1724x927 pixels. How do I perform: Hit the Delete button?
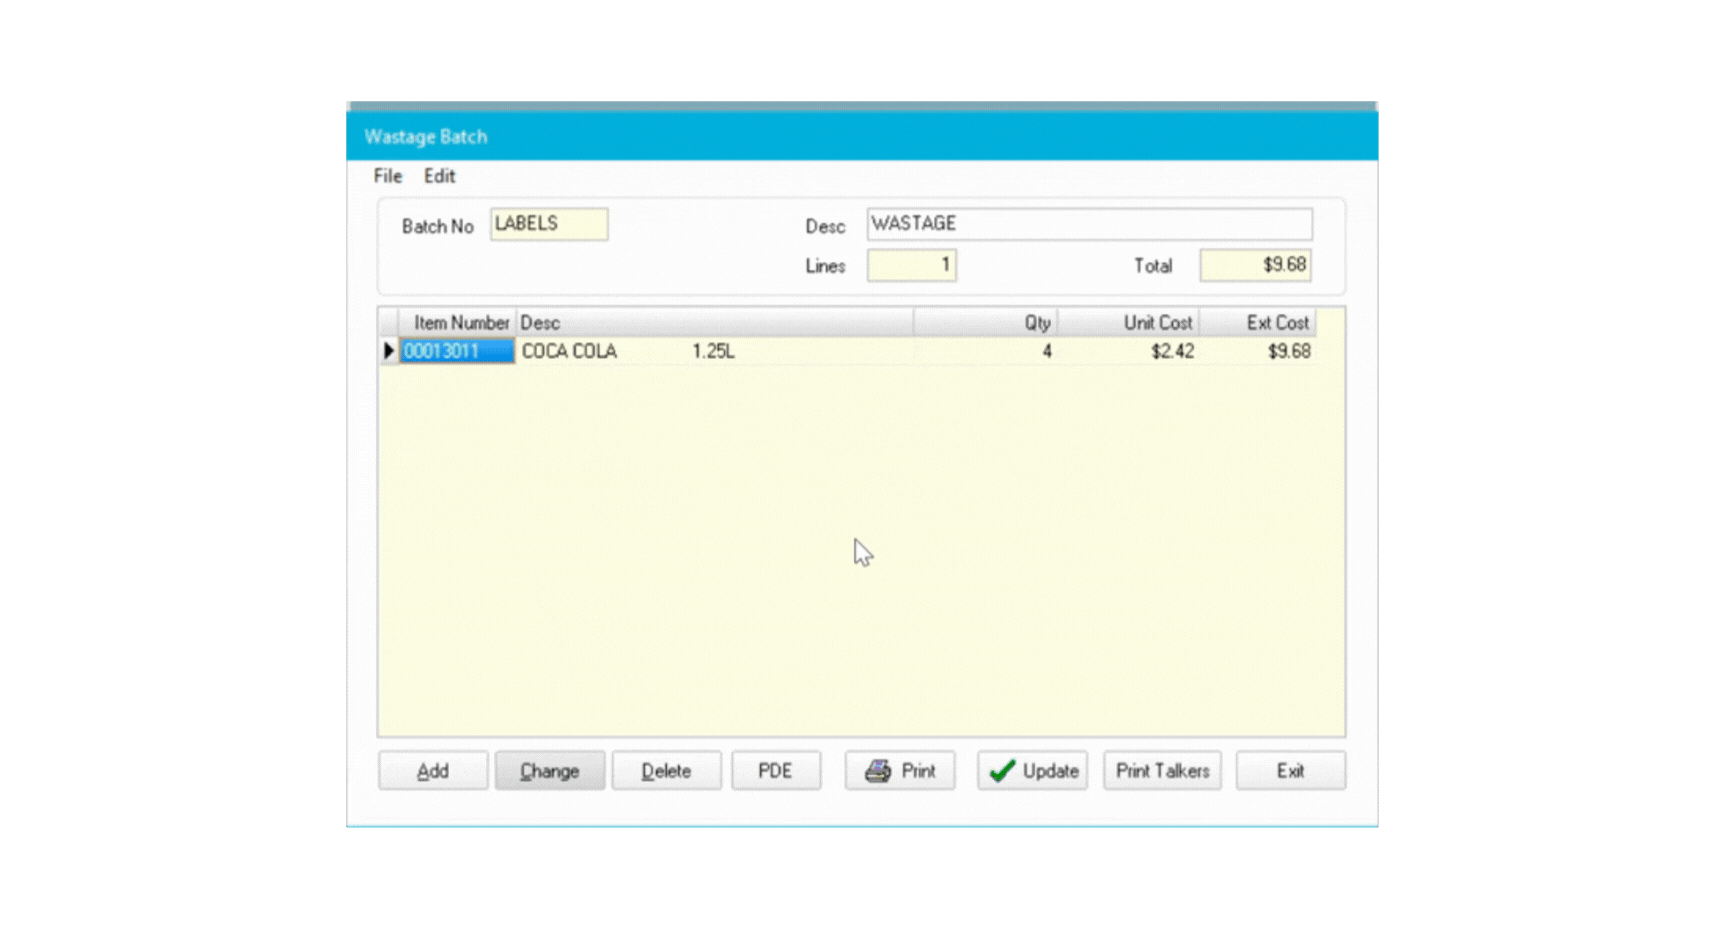pyautogui.click(x=666, y=771)
